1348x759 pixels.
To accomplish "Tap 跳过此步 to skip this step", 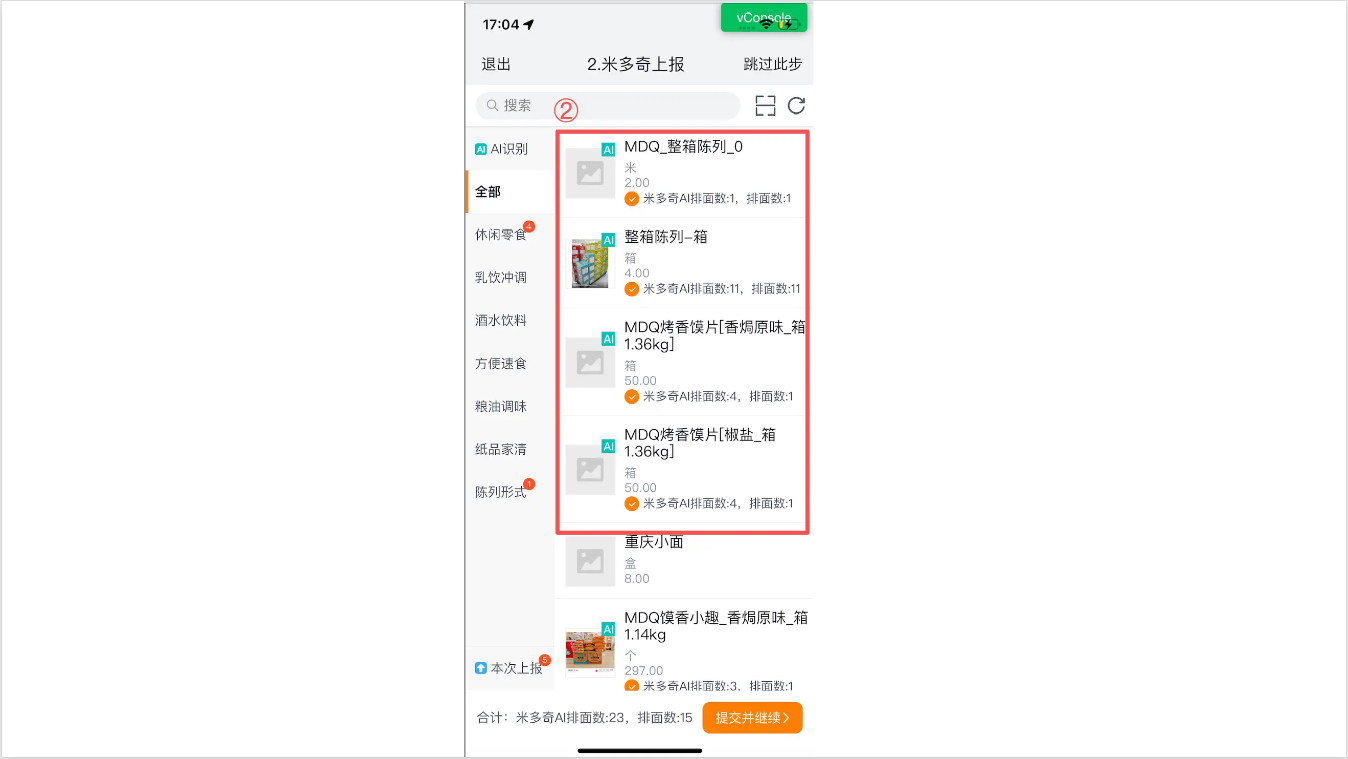I will [x=773, y=64].
